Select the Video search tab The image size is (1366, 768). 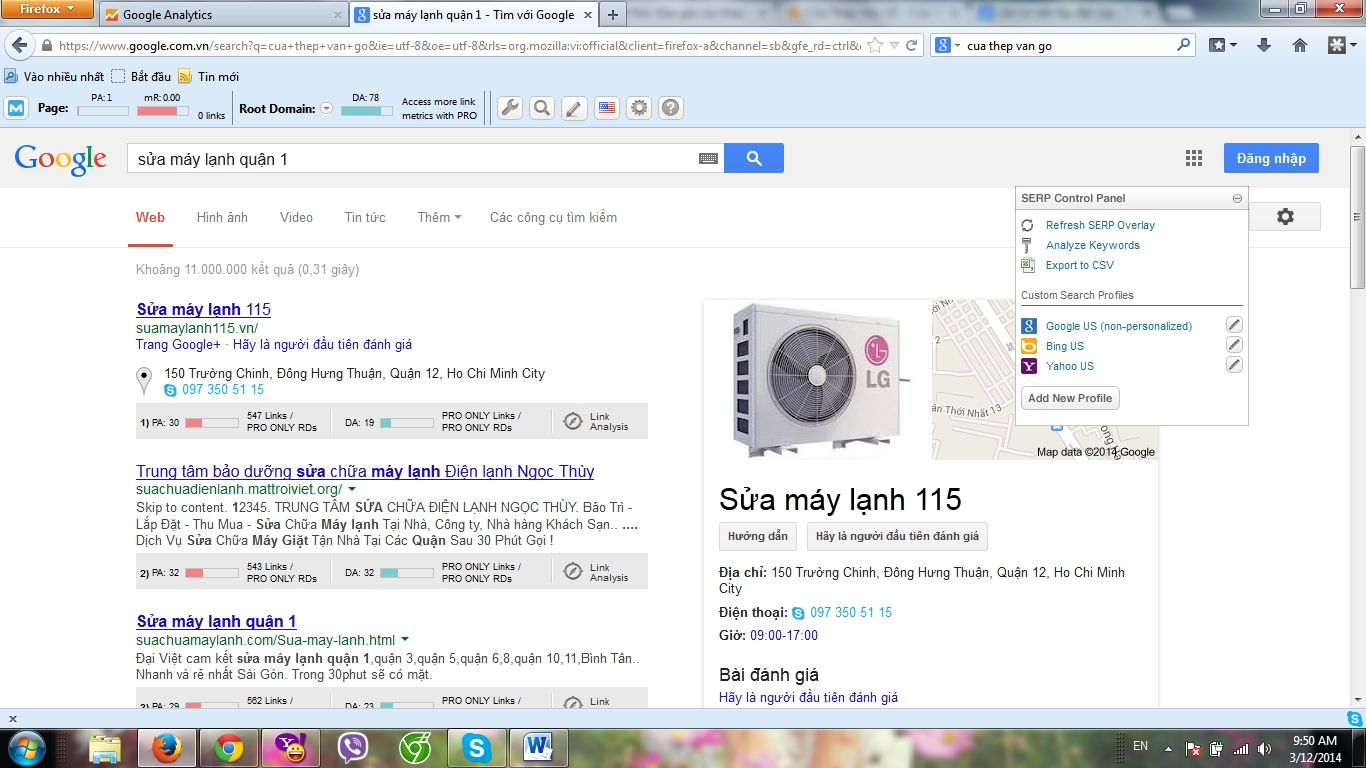point(296,217)
